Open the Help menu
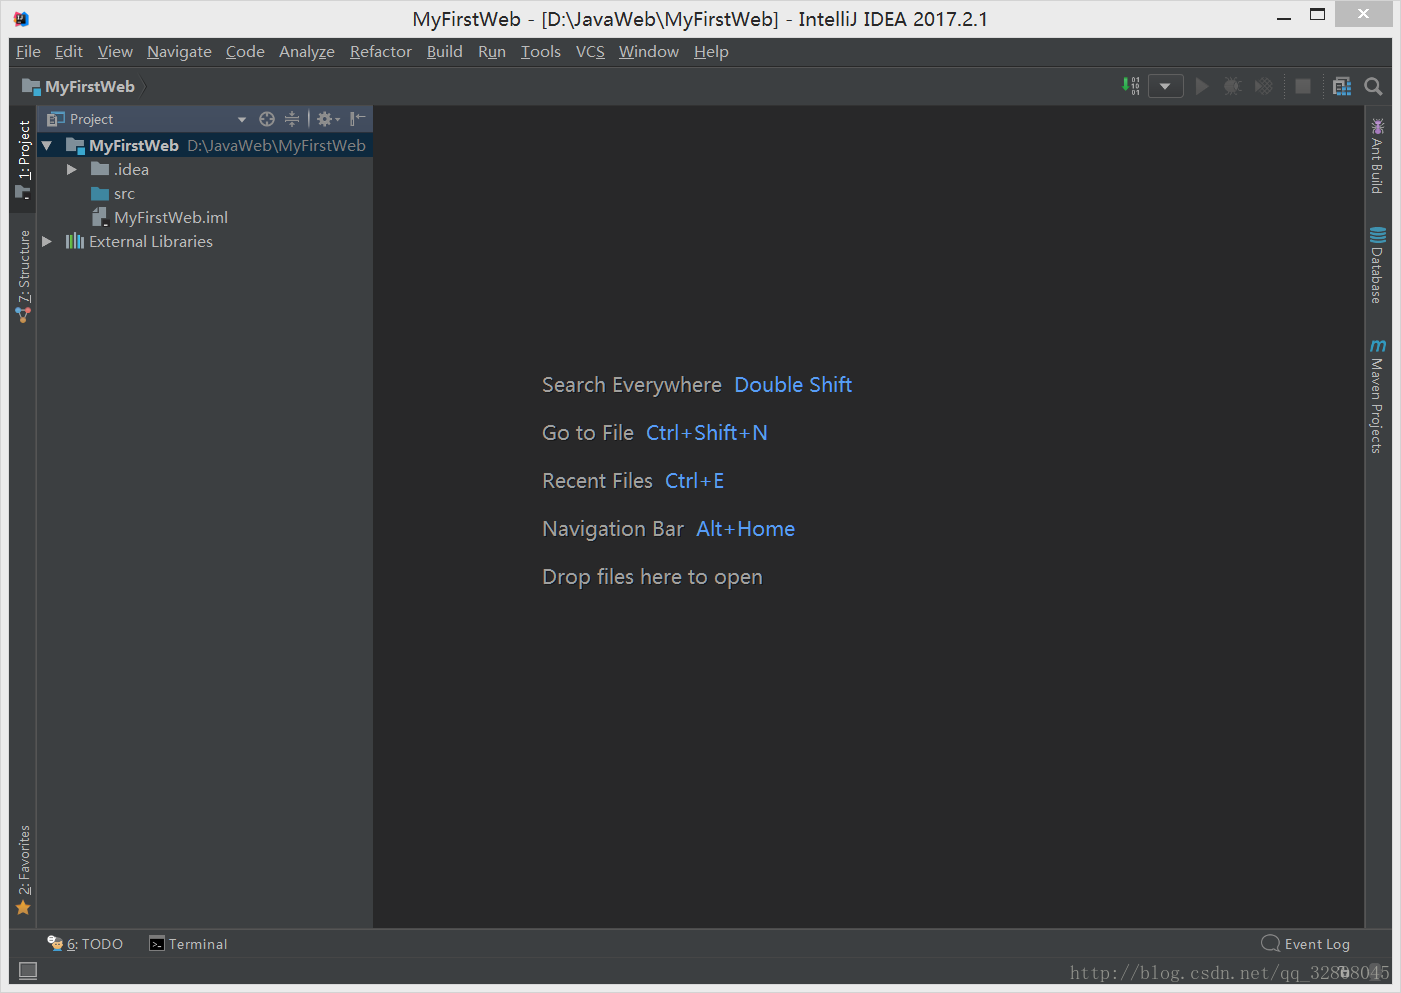 tap(711, 51)
